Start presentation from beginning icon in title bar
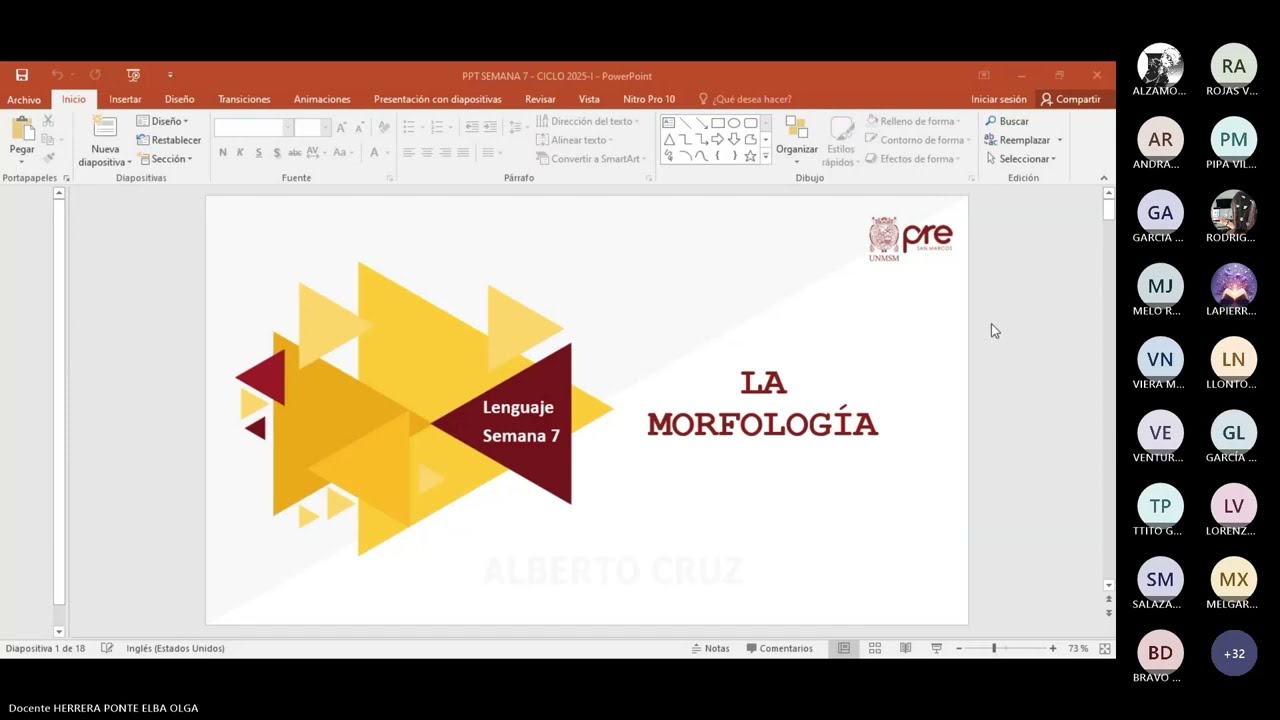 pos(133,75)
